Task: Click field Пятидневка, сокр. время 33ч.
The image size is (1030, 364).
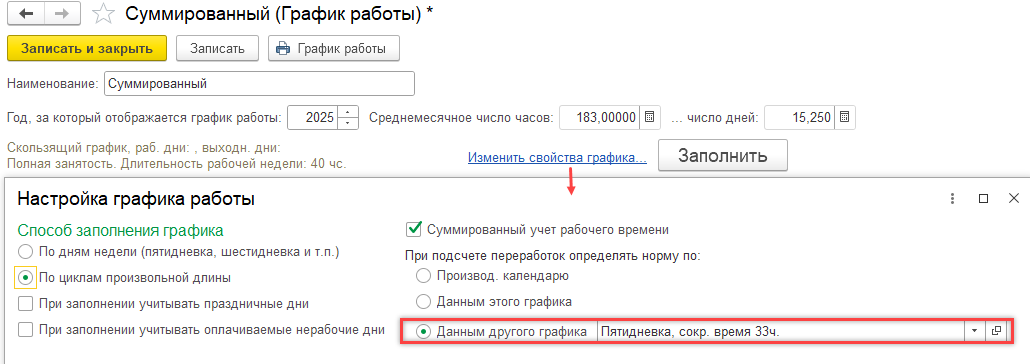Action: pos(781,332)
